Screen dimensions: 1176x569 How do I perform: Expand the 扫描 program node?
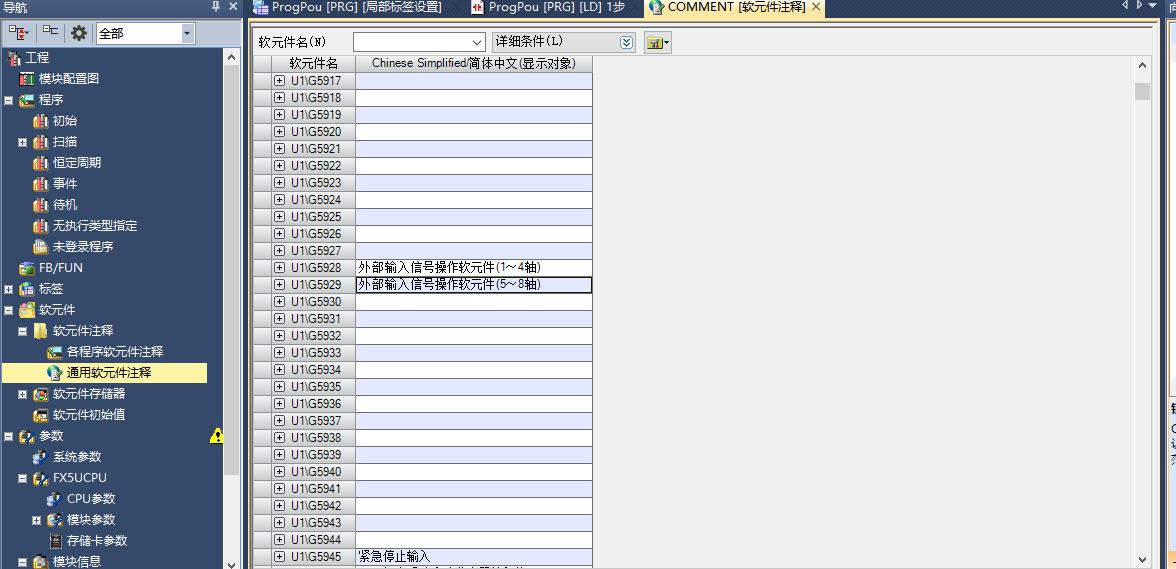(x=22, y=142)
